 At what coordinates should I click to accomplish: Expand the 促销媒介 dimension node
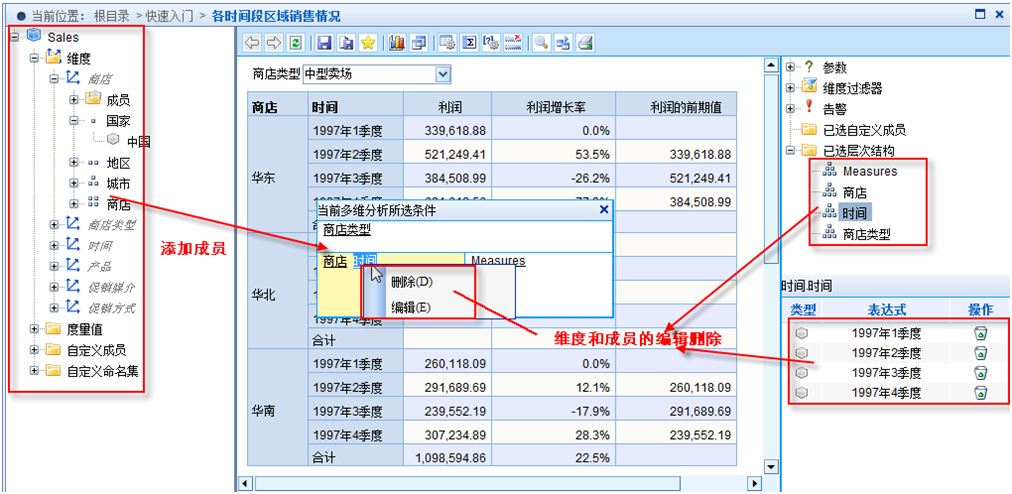pos(54,287)
